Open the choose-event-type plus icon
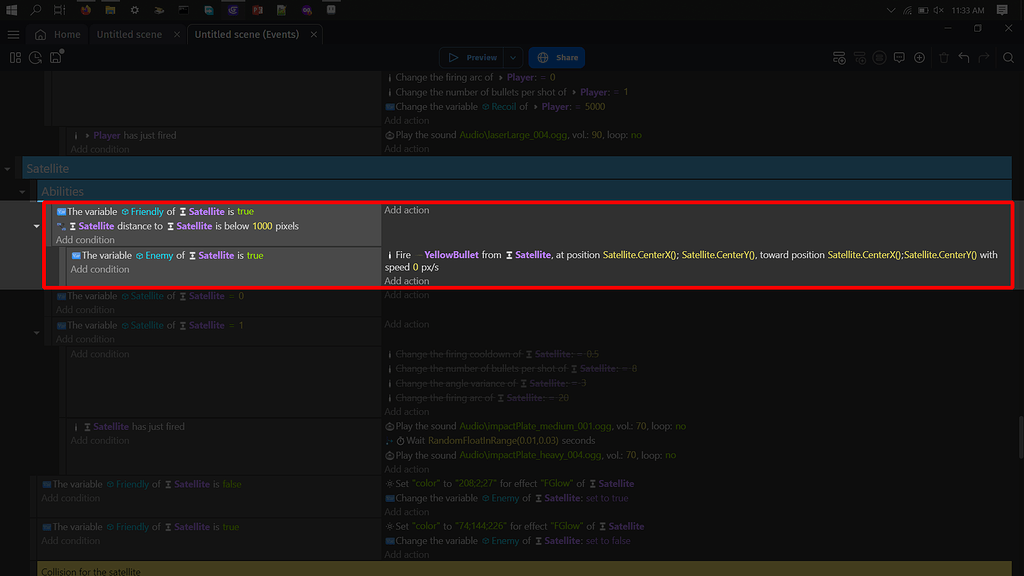 pos(919,57)
